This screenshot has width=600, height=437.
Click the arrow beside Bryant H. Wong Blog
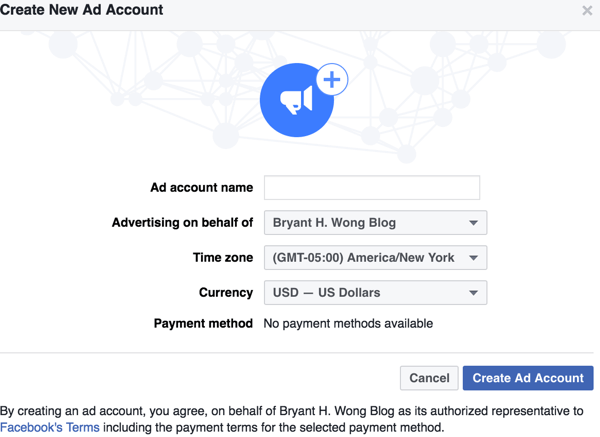point(474,223)
